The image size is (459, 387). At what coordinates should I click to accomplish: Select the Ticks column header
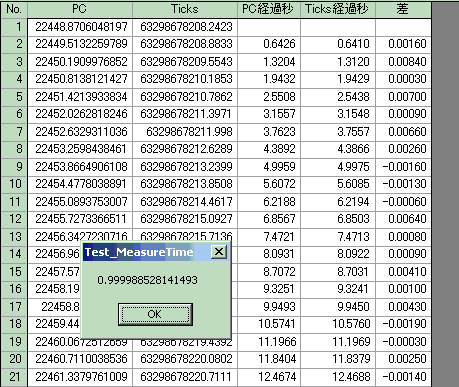point(185,9)
